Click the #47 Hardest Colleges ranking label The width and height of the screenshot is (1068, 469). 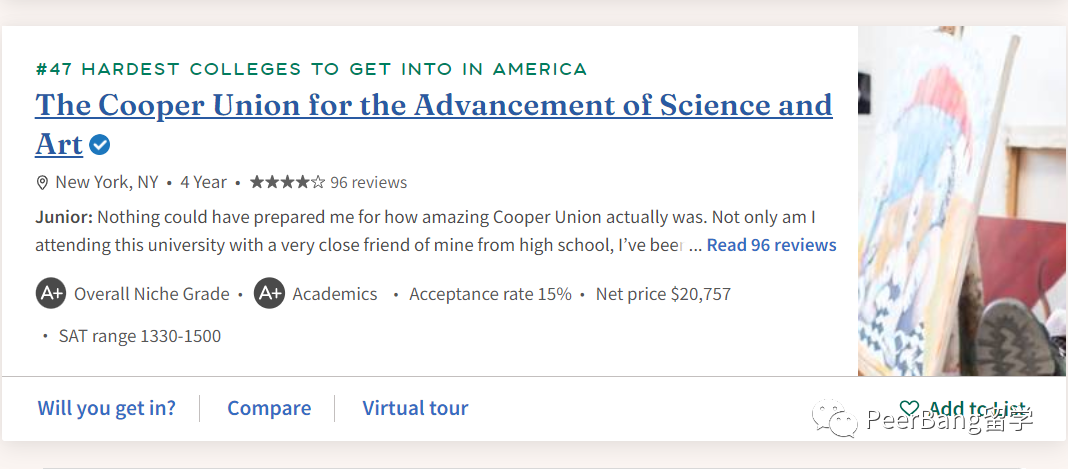311,69
